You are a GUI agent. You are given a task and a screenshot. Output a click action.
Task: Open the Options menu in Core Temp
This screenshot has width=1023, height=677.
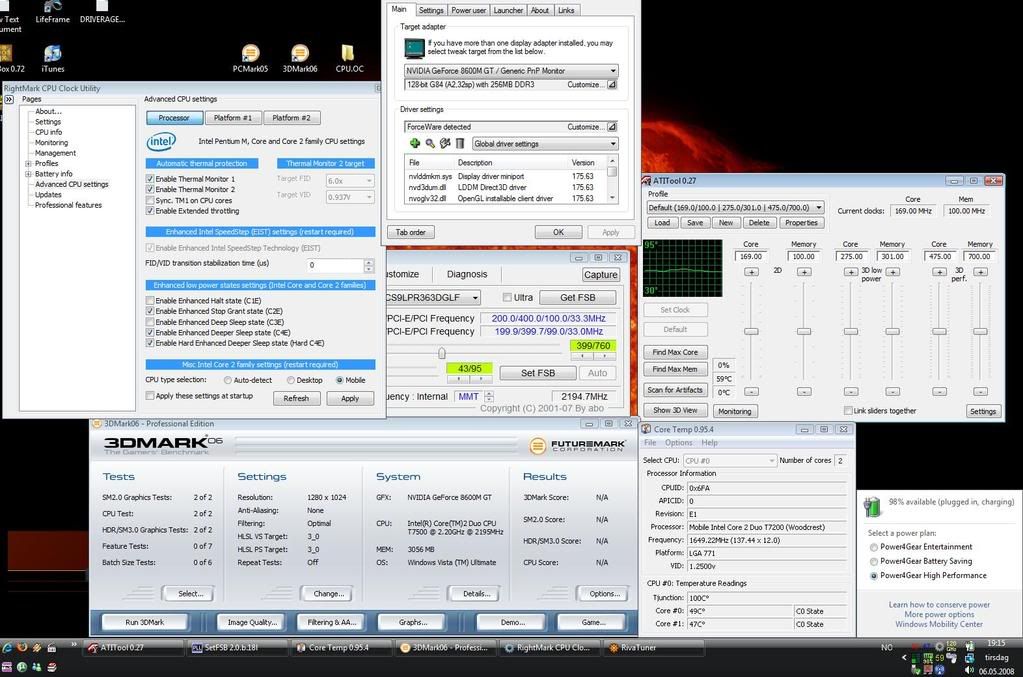(679, 442)
